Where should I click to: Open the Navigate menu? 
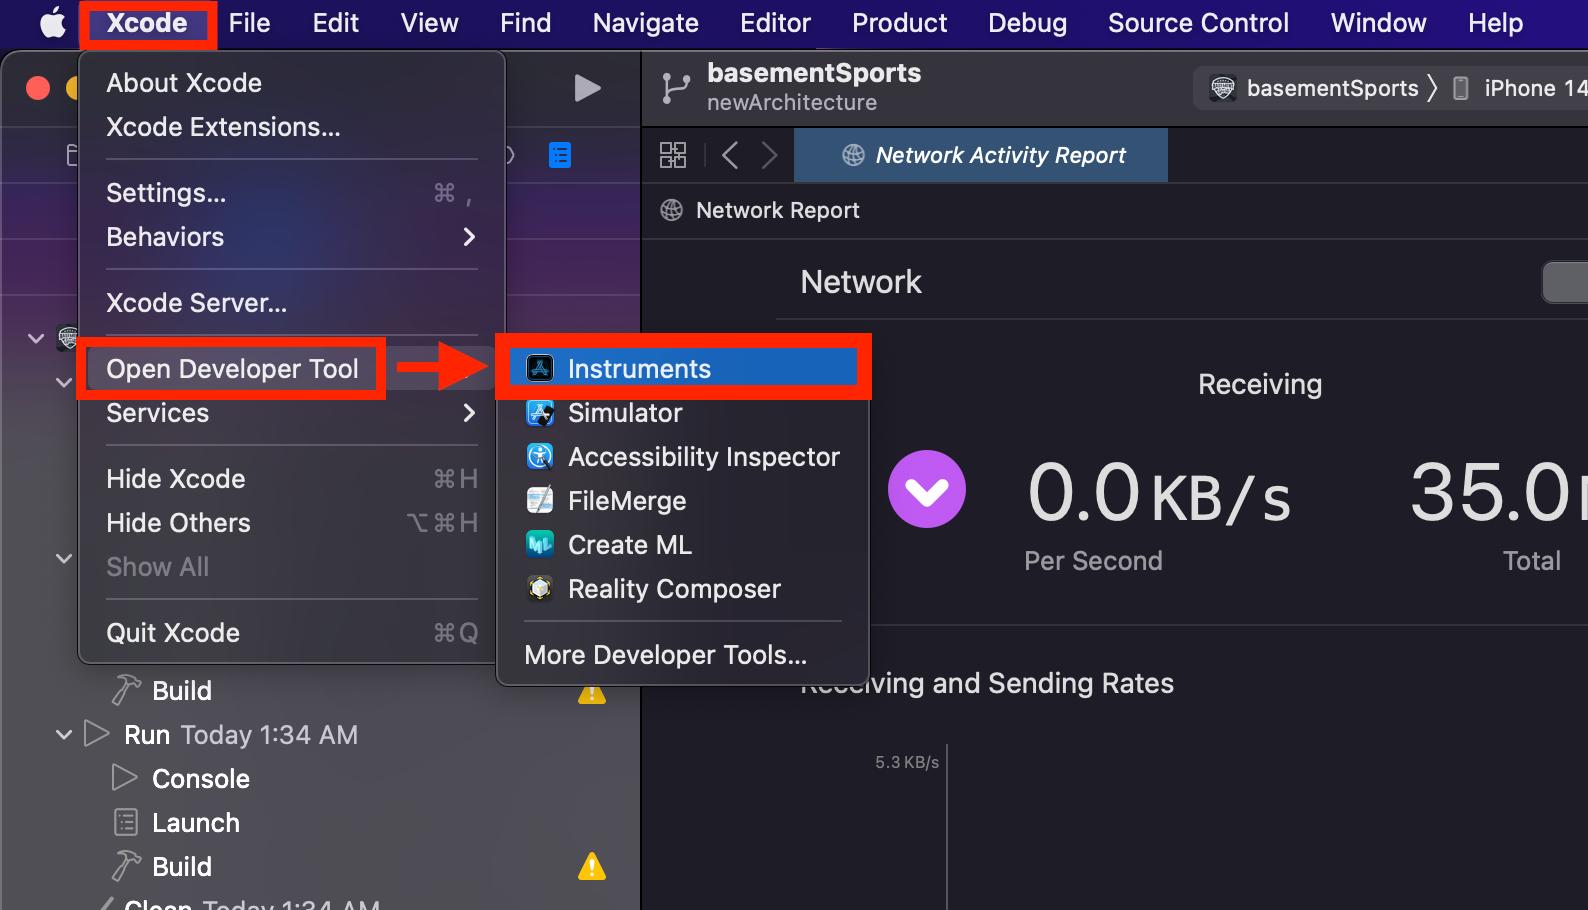646,23
